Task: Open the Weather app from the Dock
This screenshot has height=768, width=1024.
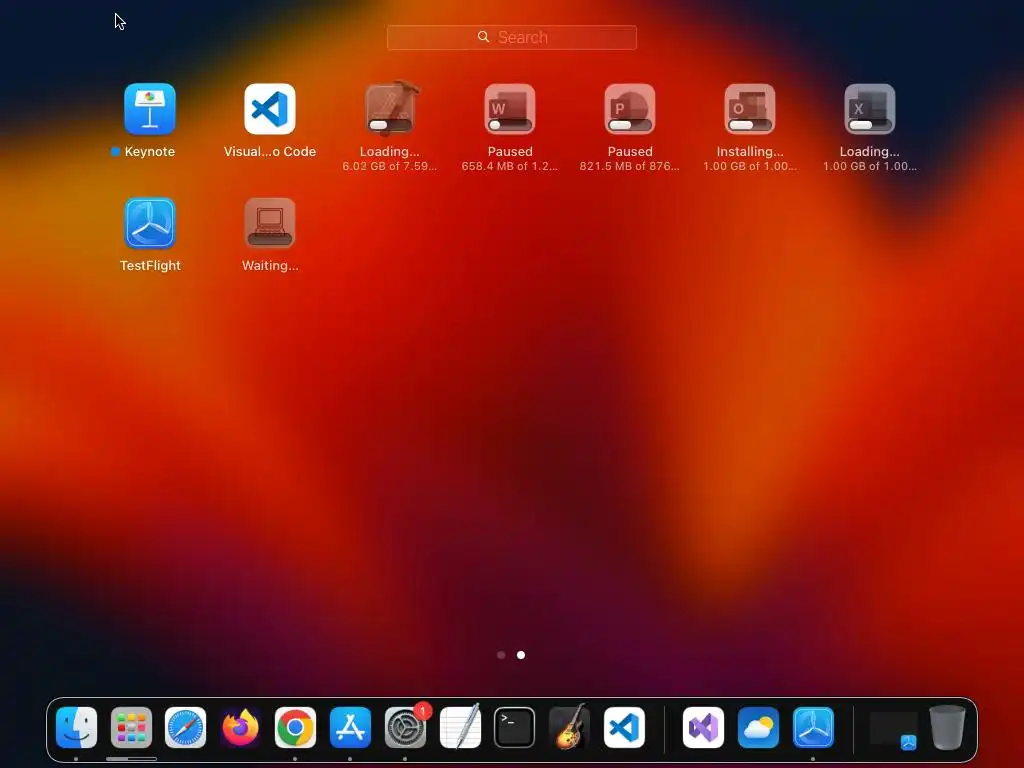Action: point(758,728)
